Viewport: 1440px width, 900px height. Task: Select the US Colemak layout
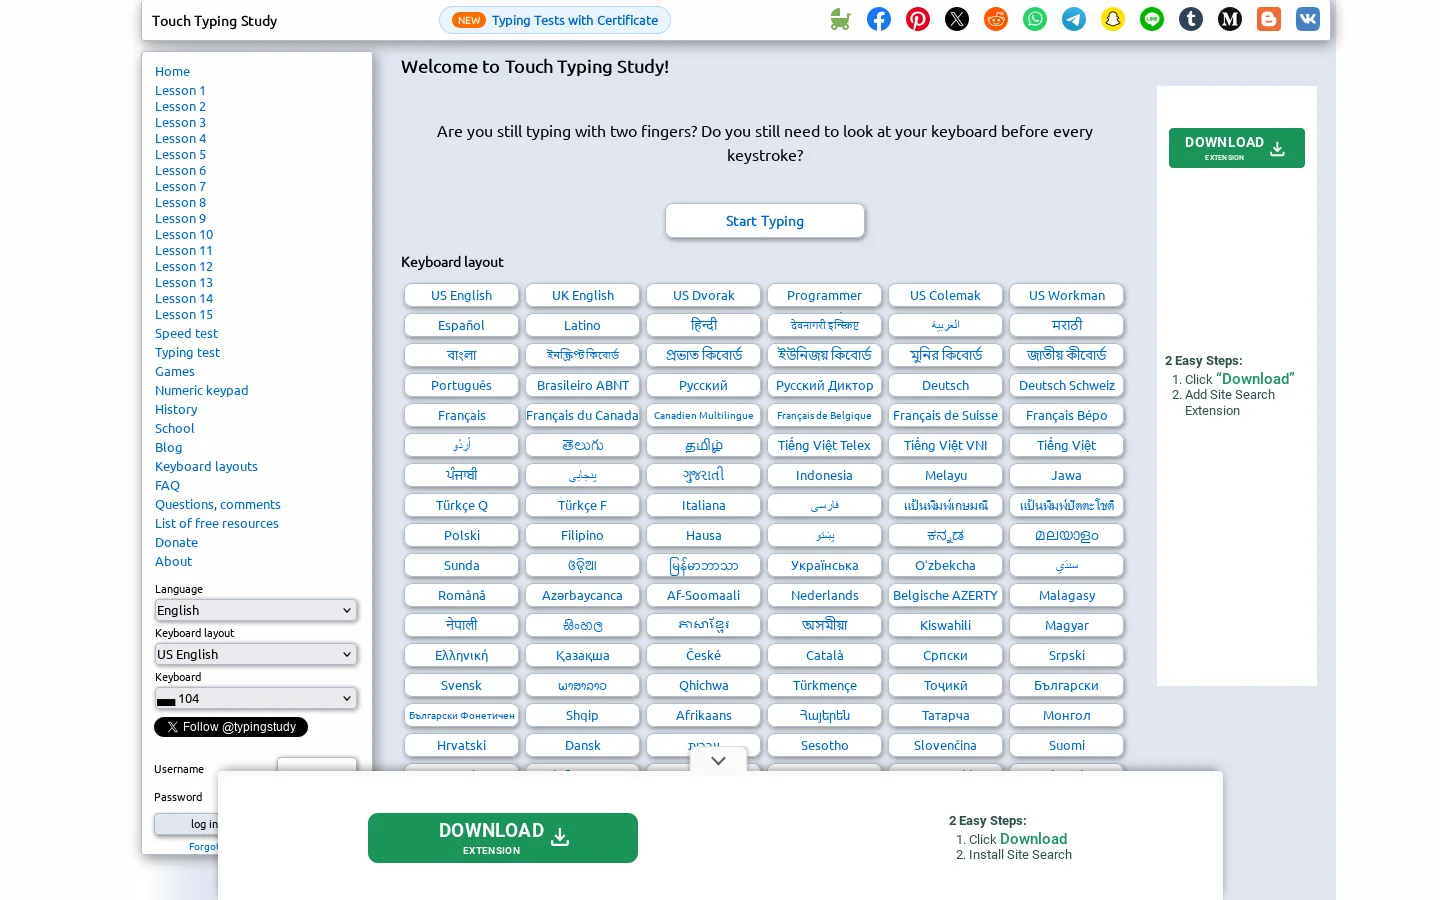[945, 295]
